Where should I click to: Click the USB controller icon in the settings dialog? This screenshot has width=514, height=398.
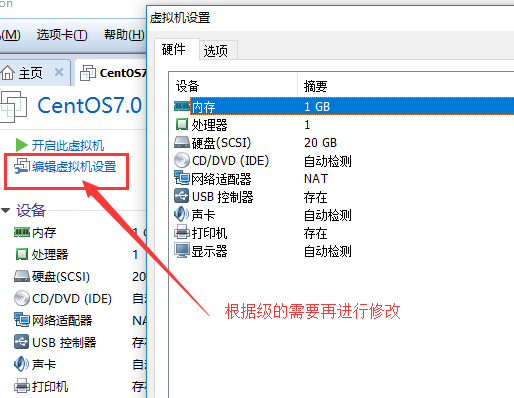[182, 196]
